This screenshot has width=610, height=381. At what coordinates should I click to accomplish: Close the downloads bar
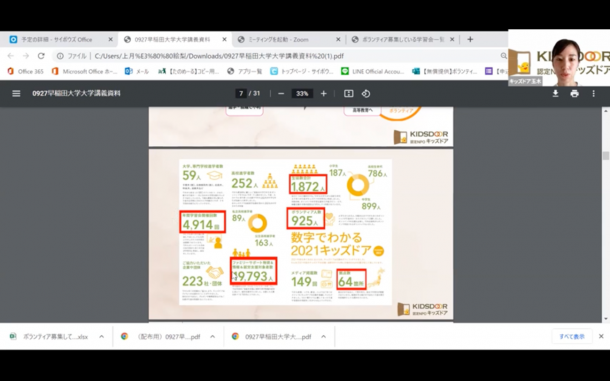coord(601,336)
